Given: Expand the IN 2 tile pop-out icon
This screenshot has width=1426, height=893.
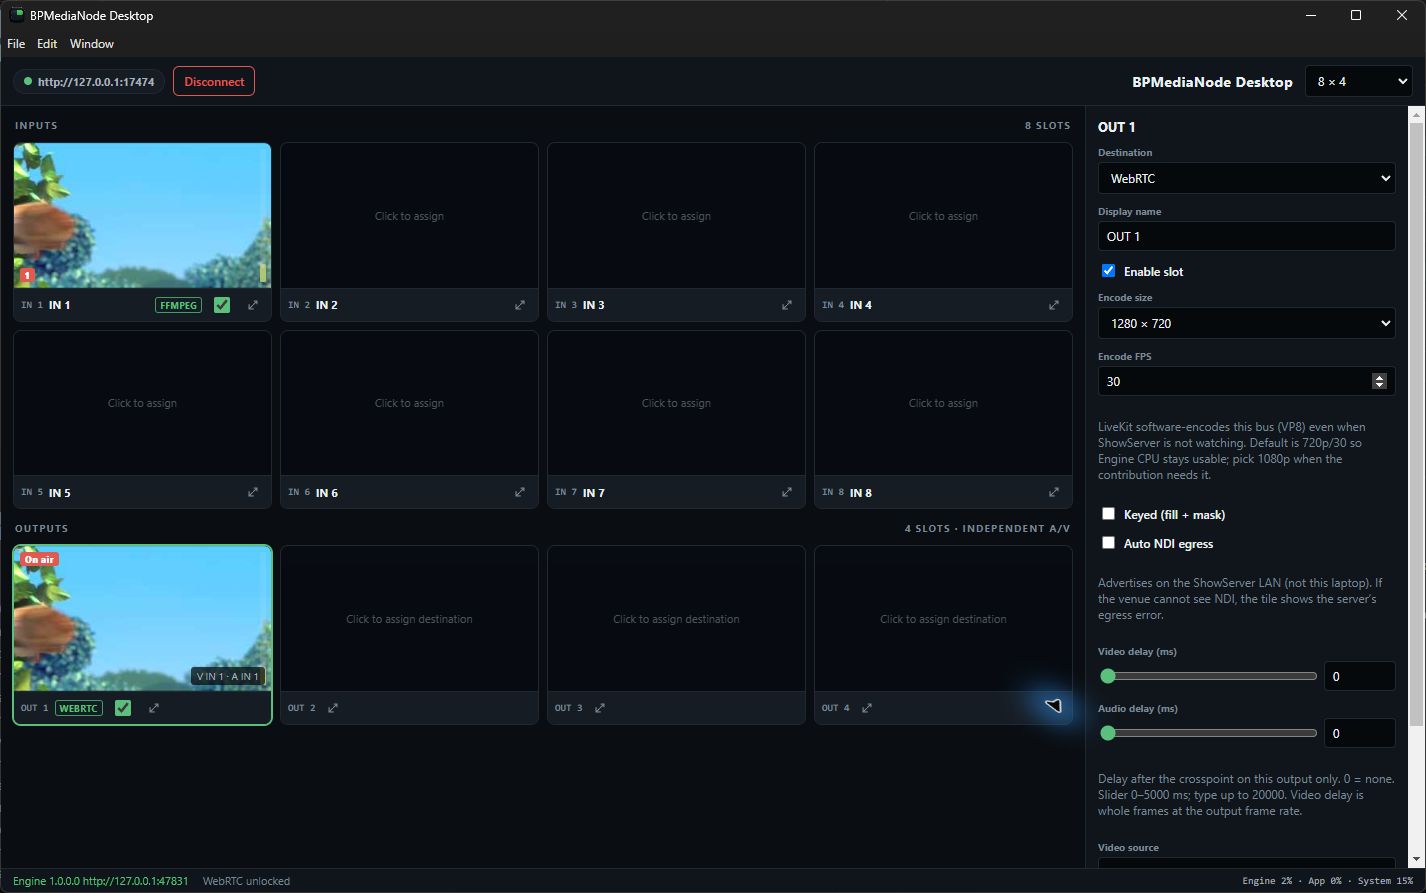Looking at the screenshot, I should point(520,305).
